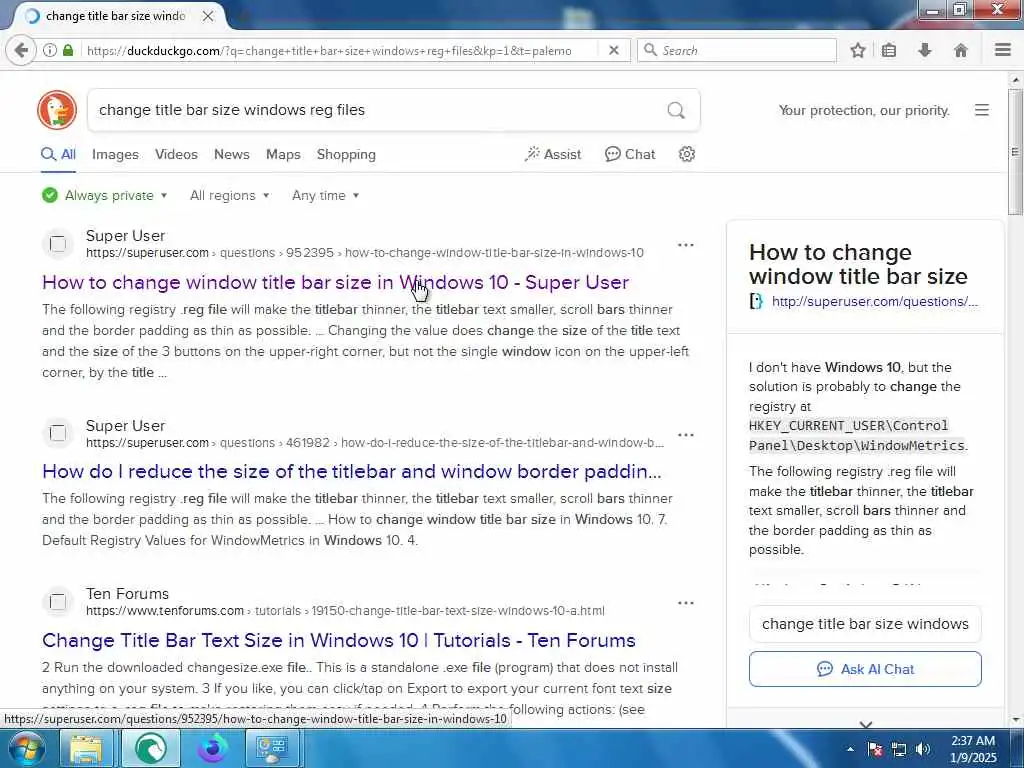1024x768 pixels.
Task: Bookmark this page with the star icon
Action: point(858,50)
